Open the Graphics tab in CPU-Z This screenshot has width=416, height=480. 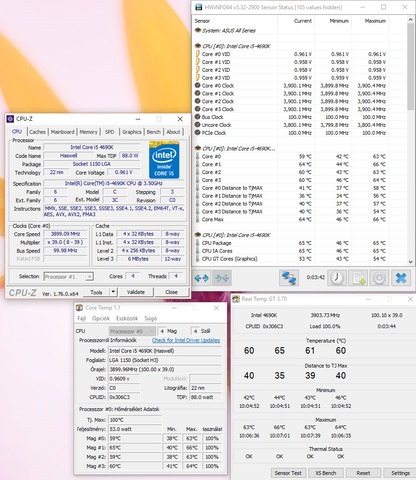click(132, 132)
